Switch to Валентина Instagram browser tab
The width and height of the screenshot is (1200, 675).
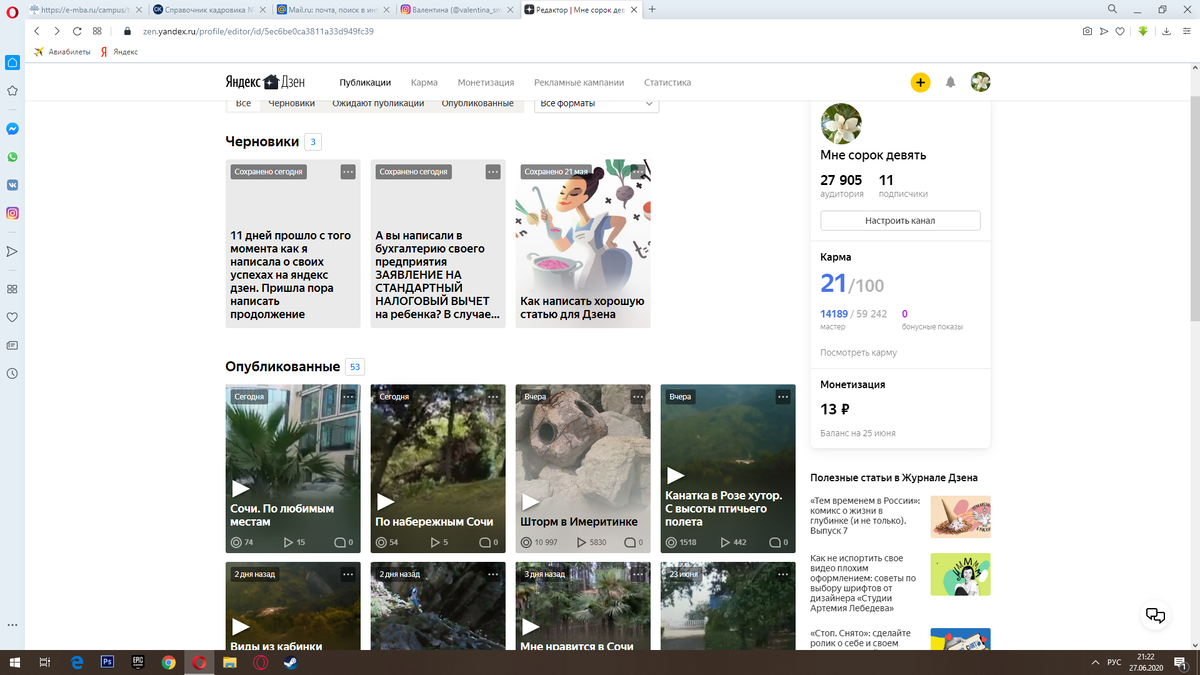(455, 9)
